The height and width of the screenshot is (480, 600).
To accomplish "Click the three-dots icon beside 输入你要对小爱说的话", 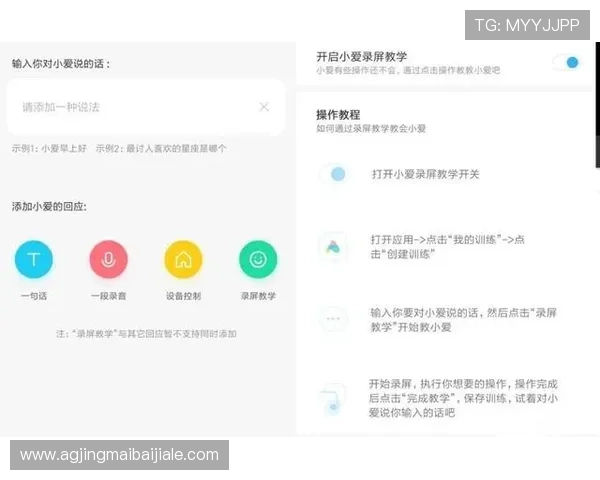I will pyautogui.click(x=333, y=319).
